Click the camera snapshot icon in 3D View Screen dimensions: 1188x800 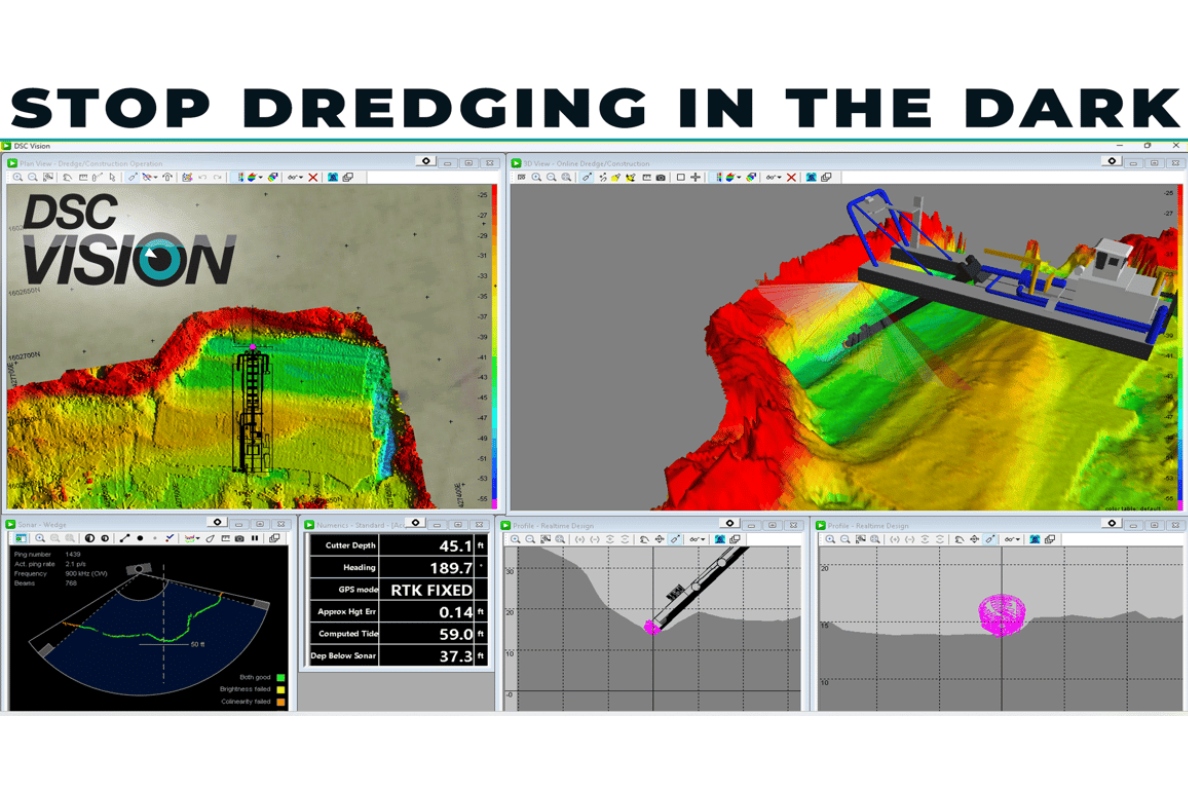point(661,177)
